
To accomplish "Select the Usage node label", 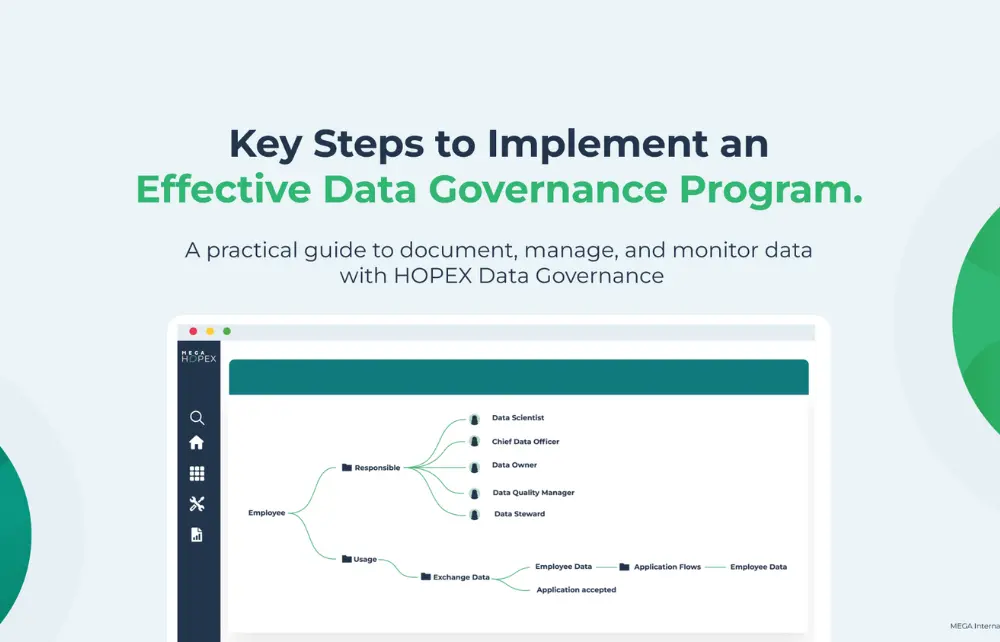I will 365,559.
